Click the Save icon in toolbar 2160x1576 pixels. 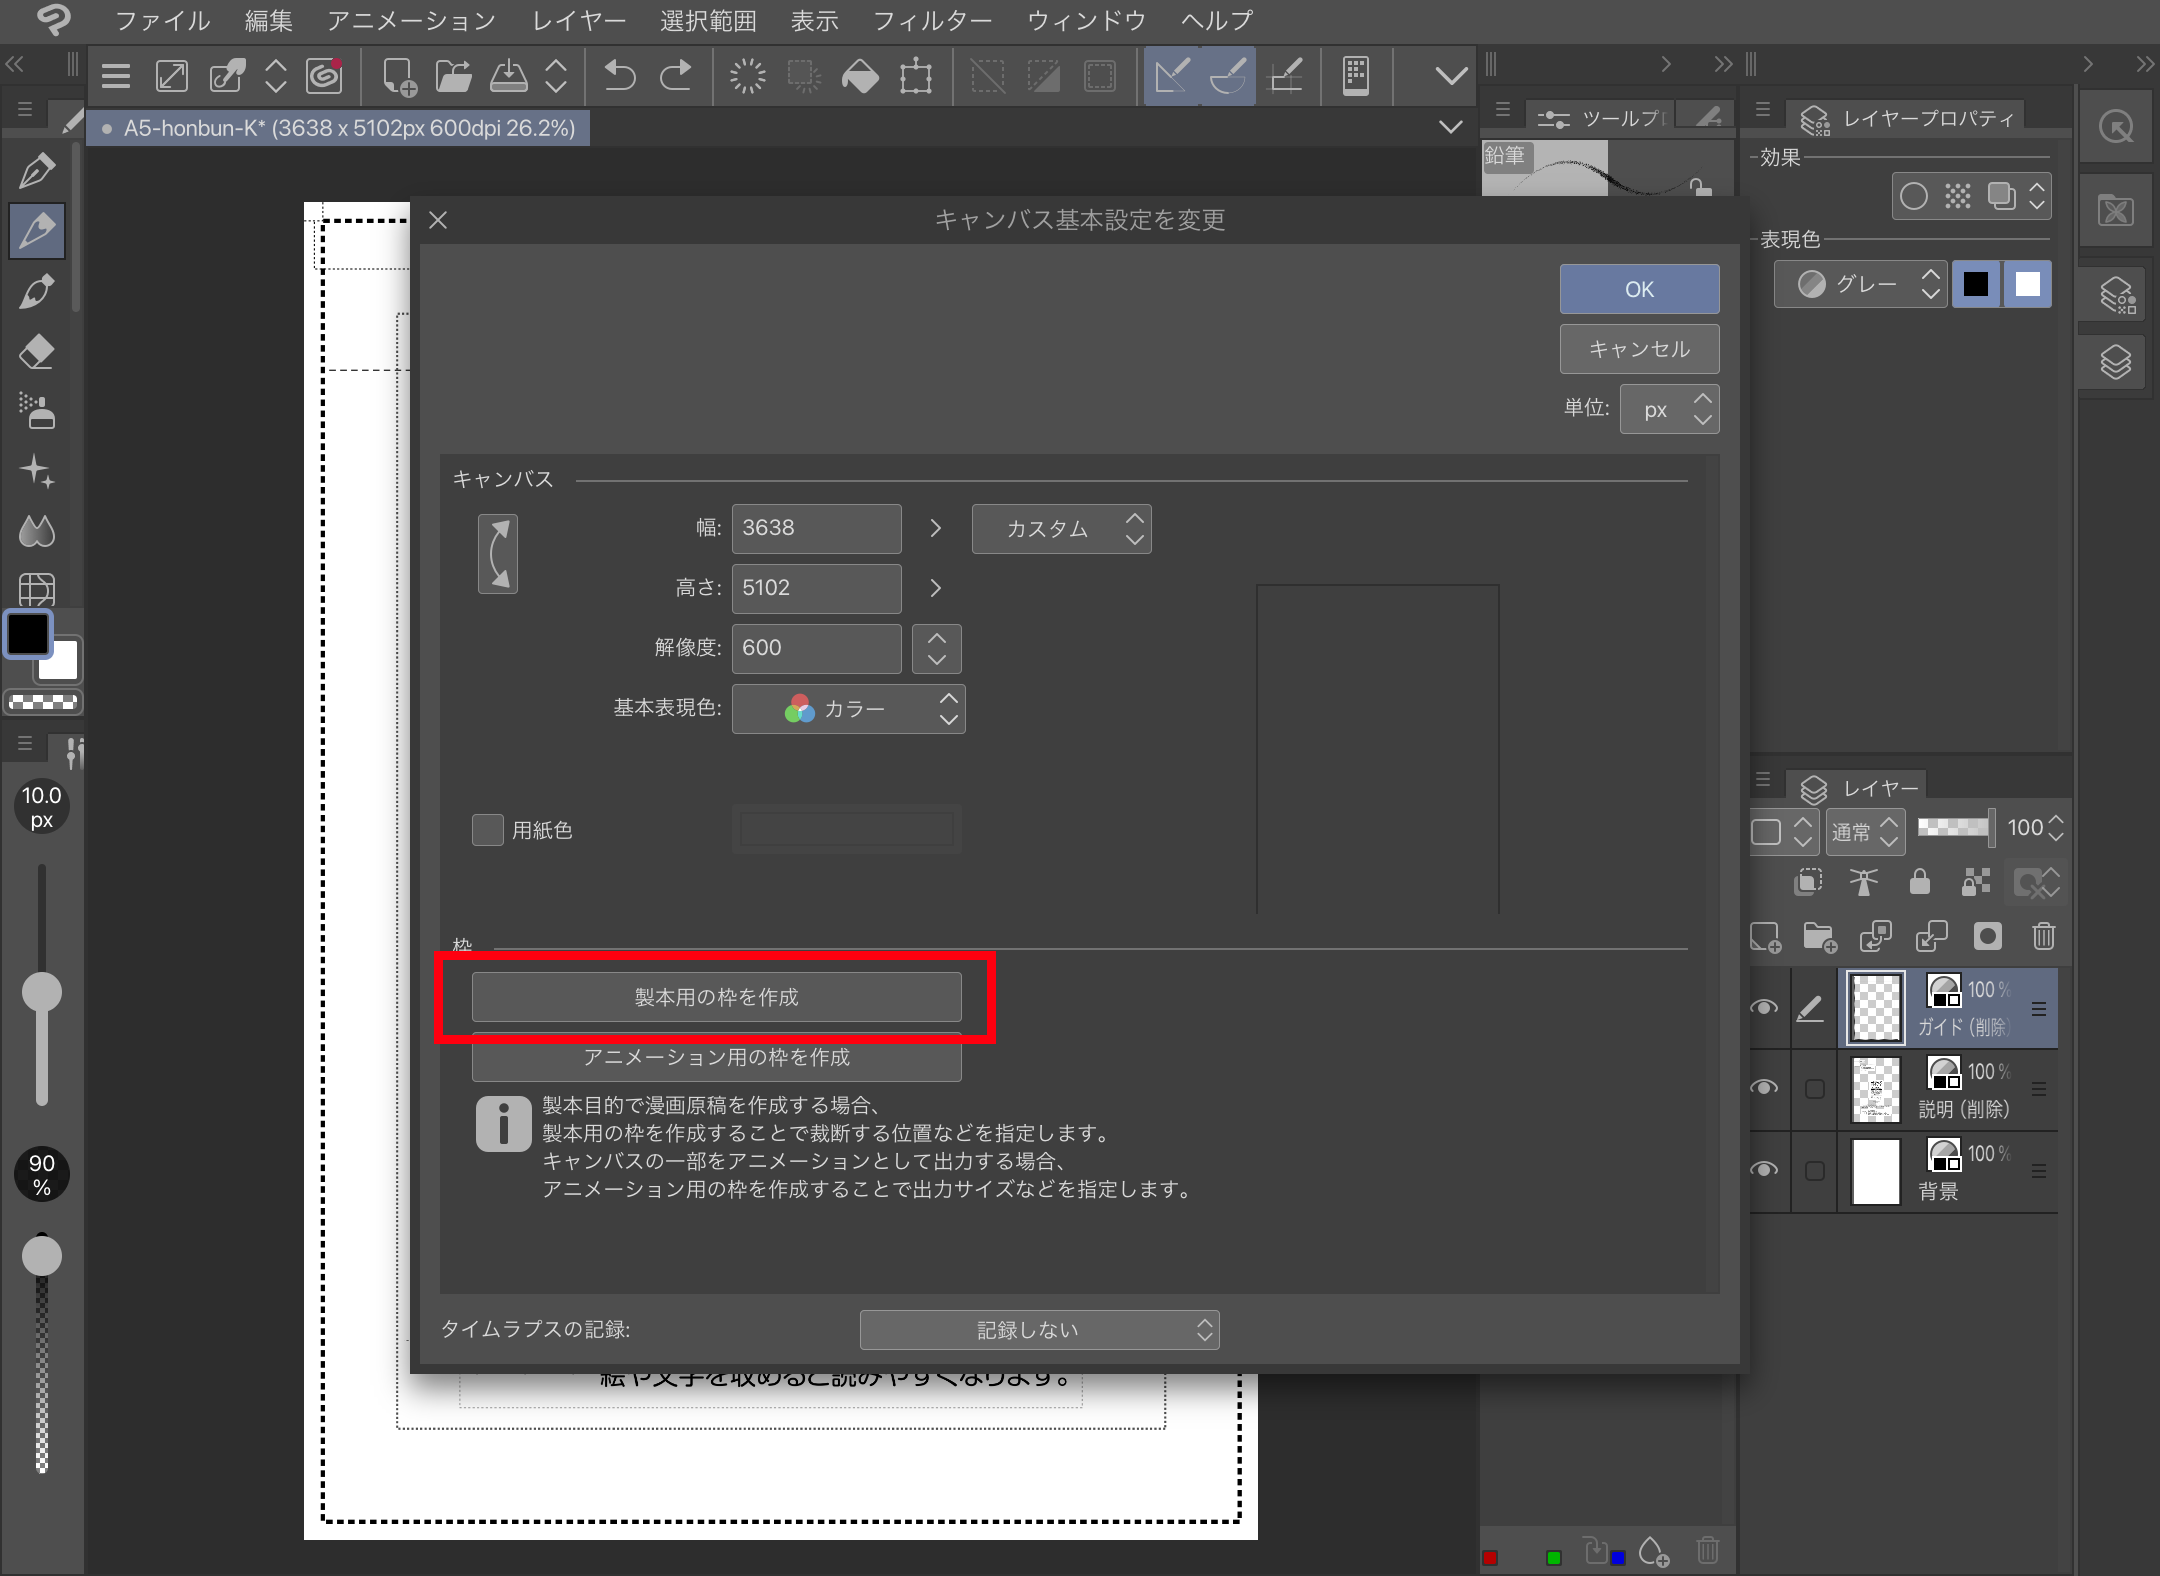(509, 76)
